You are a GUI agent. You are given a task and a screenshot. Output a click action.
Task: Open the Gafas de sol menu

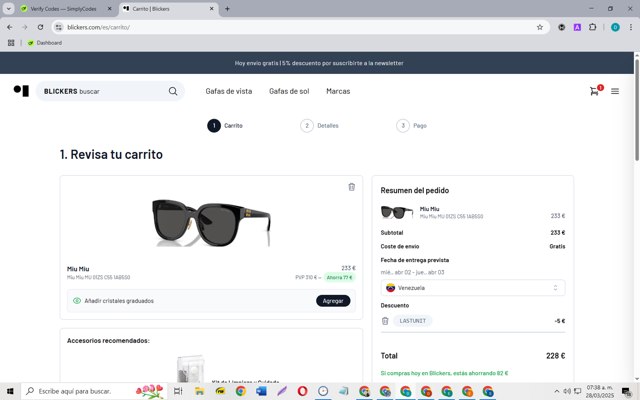(289, 91)
